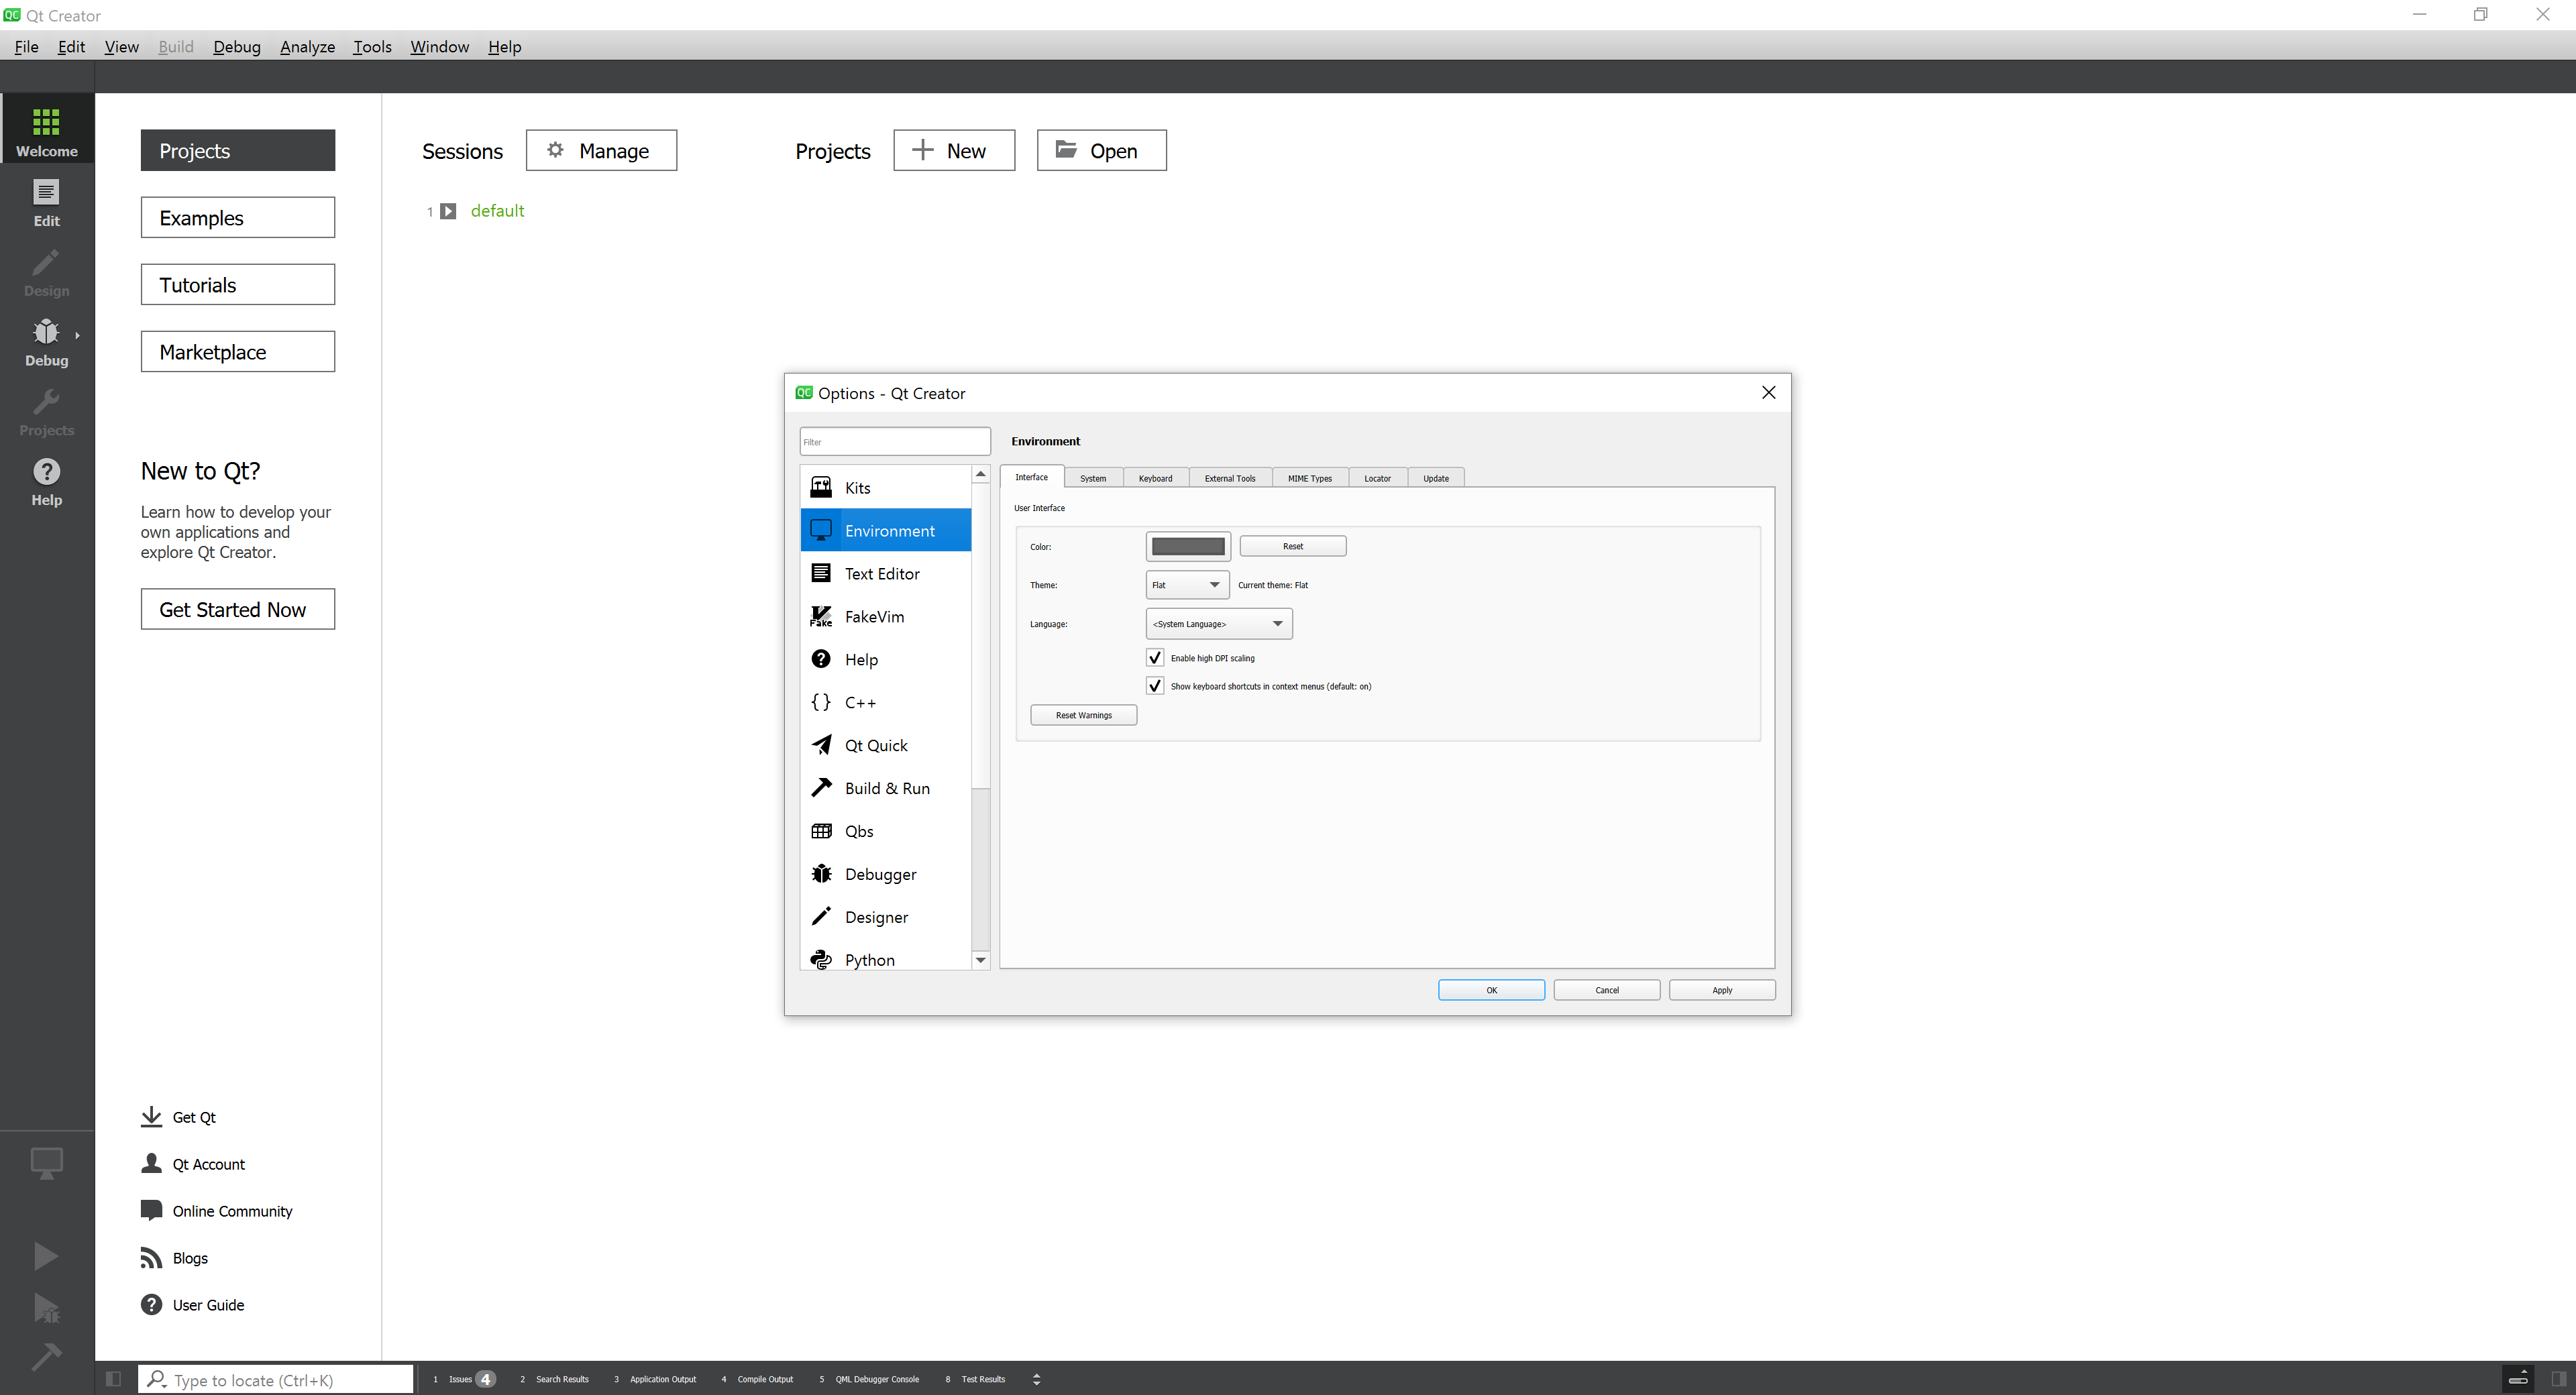Uncheck Show keyboard shortcuts in context menus

tap(1155, 686)
